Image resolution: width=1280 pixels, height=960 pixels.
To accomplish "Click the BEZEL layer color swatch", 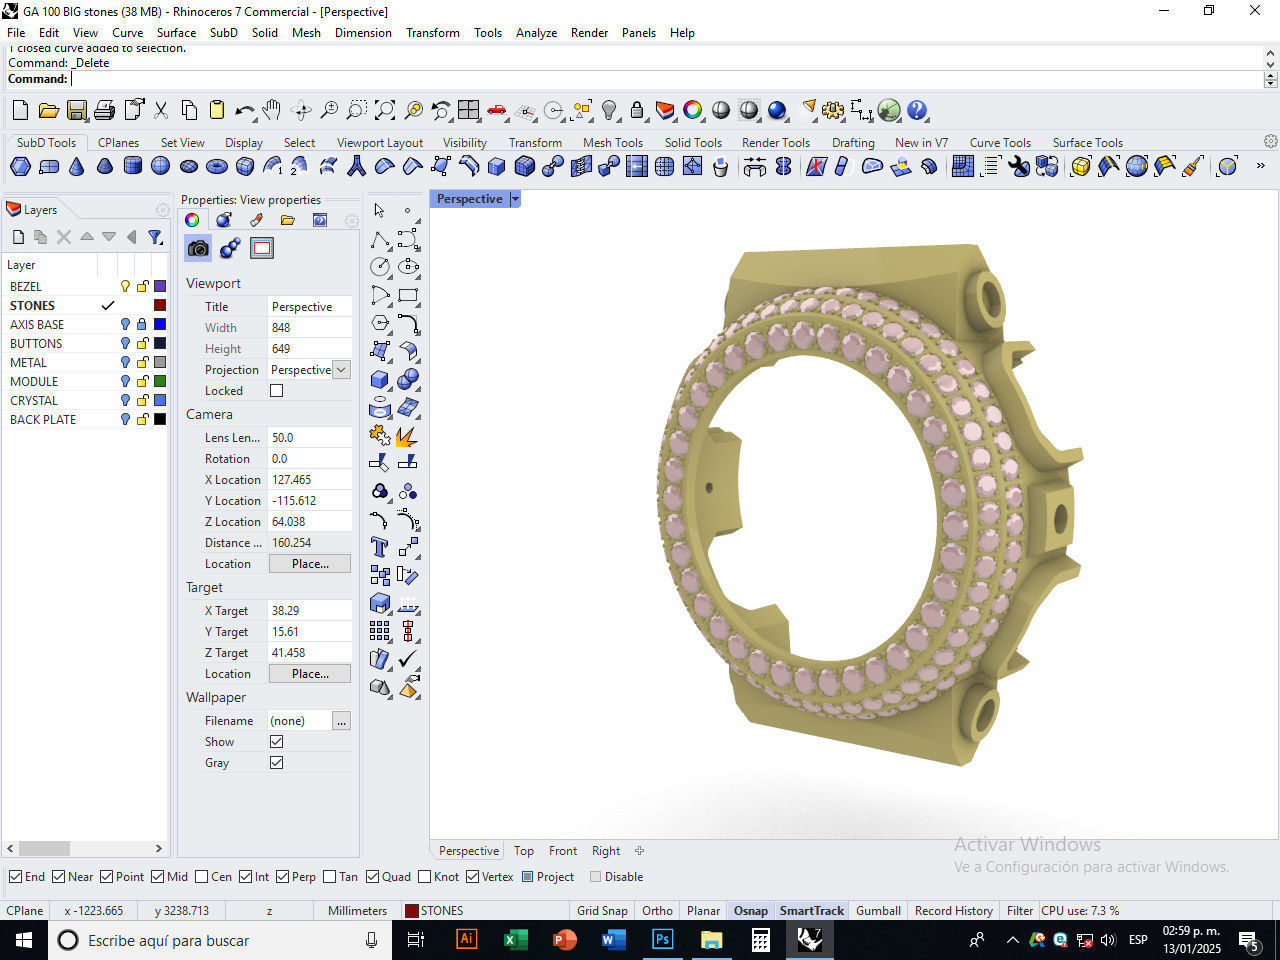I will point(160,286).
